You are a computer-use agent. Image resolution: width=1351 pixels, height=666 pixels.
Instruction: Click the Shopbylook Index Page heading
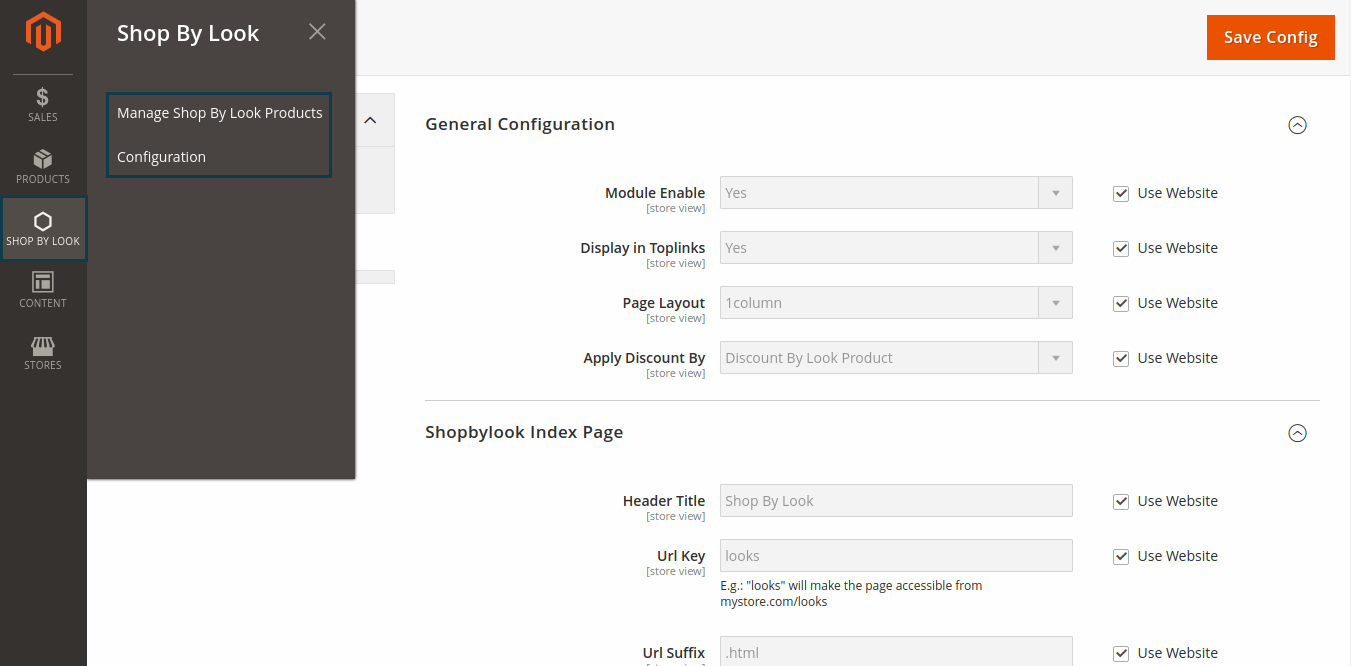pyautogui.click(x=524, y=432)
